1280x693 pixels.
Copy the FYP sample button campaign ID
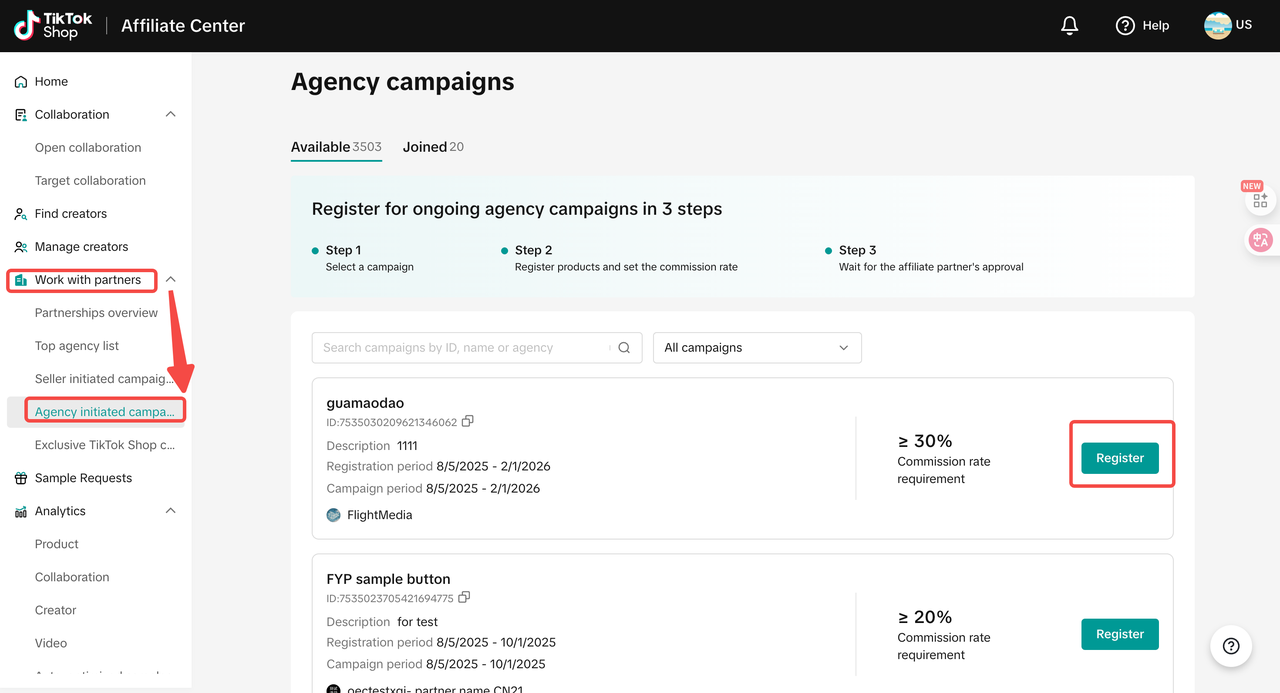coord(464,597)
